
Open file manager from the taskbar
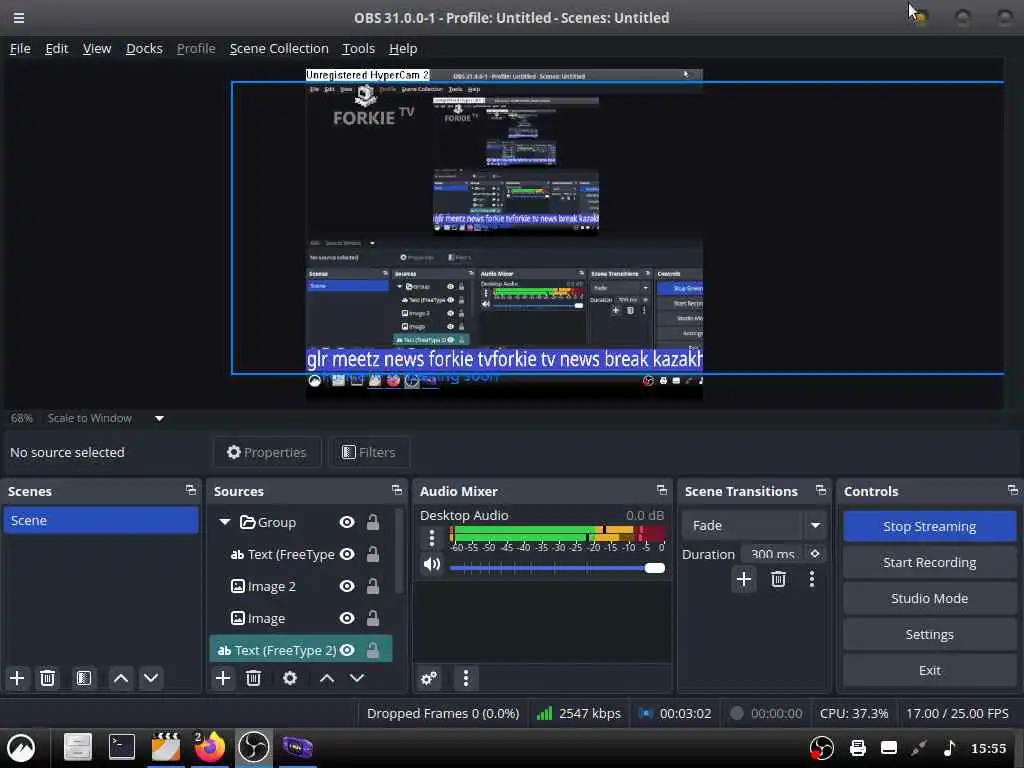tap(78, 747)
